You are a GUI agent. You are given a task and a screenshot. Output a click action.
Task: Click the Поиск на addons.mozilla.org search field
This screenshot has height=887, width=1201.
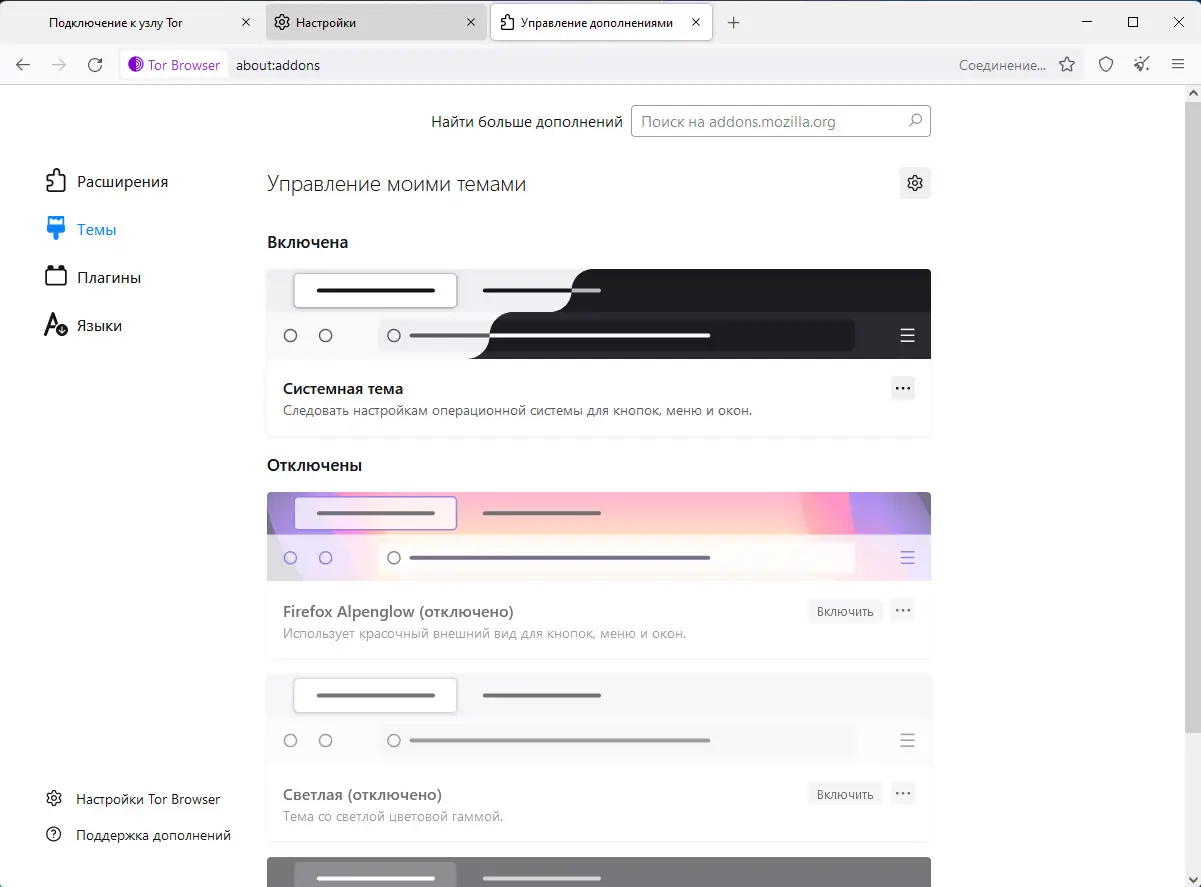[x=781, y=122]
